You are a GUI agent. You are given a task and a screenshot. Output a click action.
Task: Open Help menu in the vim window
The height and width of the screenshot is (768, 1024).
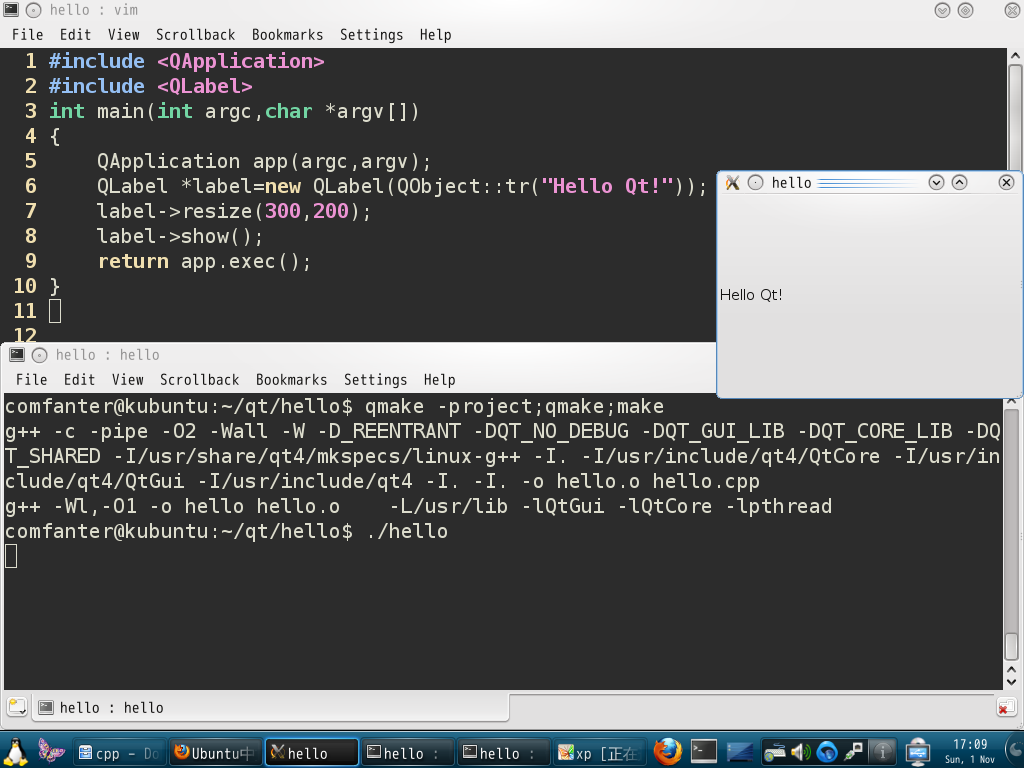click(435, 35)
